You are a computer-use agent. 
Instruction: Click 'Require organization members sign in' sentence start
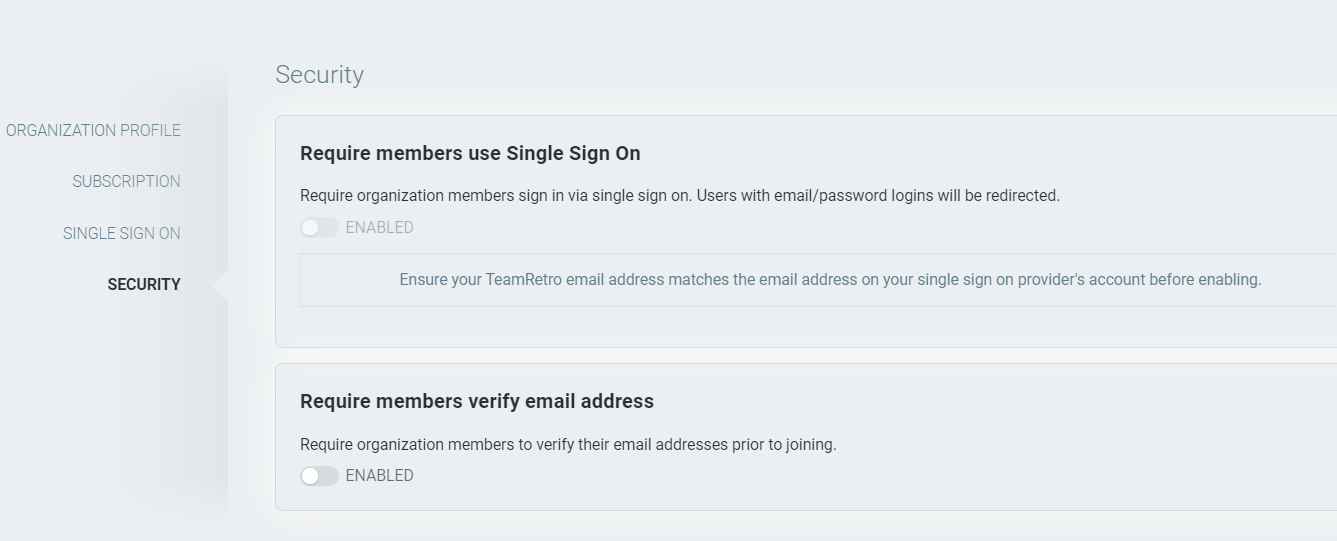[425, 196]
